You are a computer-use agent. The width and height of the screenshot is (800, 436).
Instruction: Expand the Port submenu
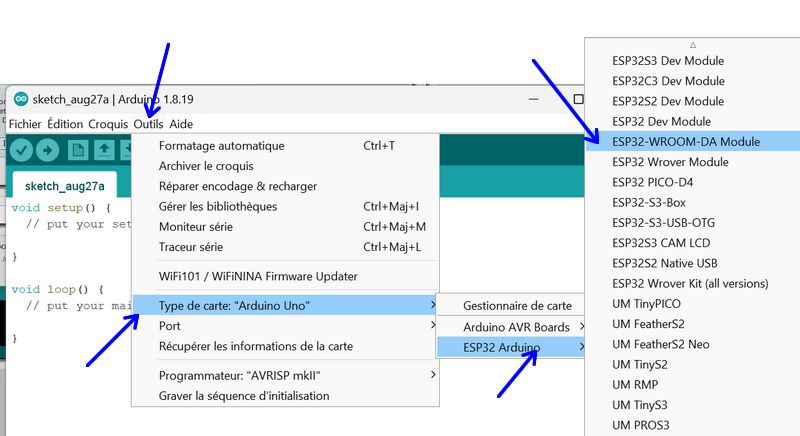click(285, 325)
